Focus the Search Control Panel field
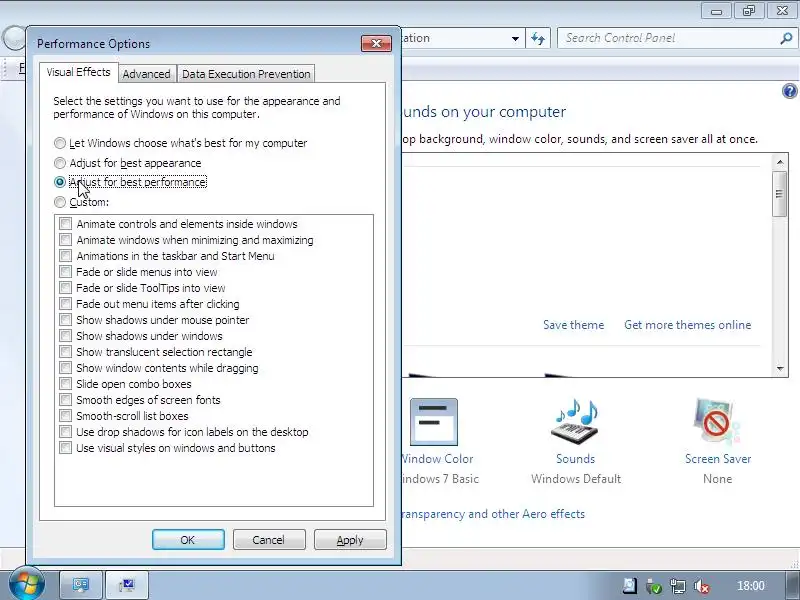 coord(668,38)
